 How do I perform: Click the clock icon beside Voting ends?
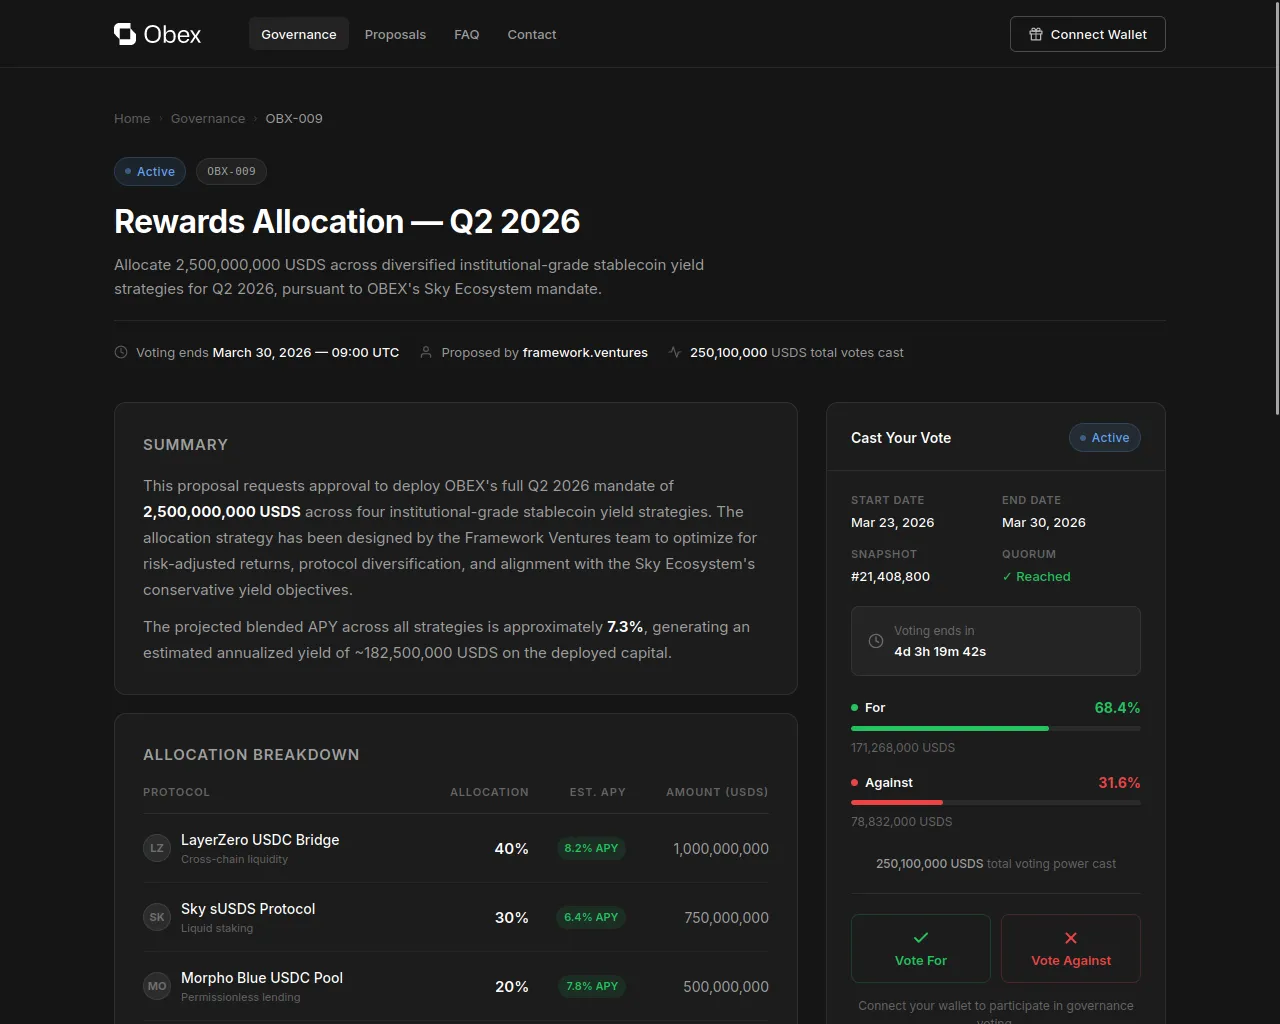coord(121,352)
